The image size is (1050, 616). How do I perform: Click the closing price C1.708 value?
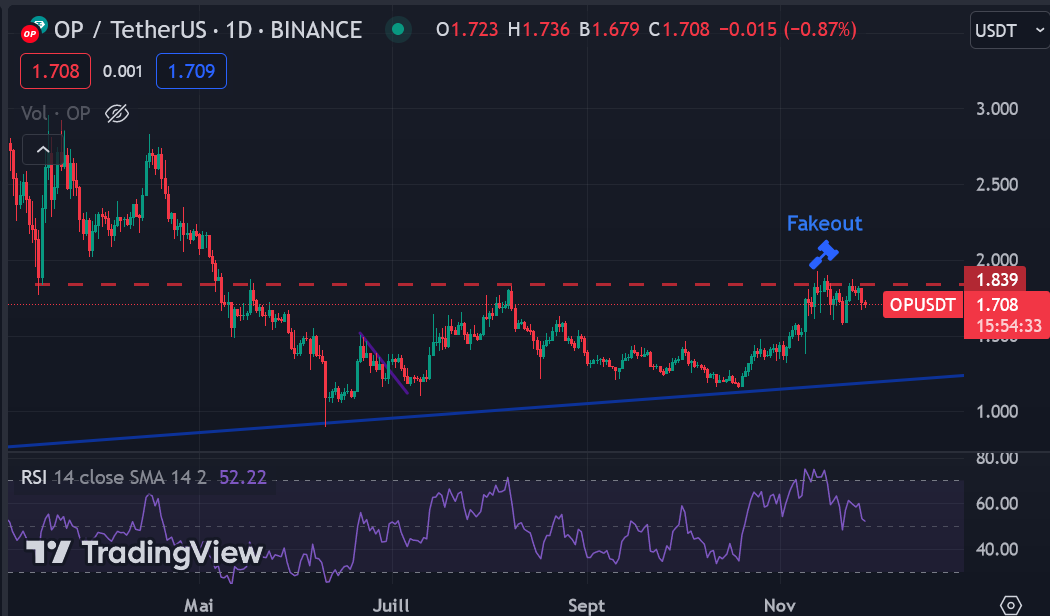pyautogui.click(x=679, y=29)
